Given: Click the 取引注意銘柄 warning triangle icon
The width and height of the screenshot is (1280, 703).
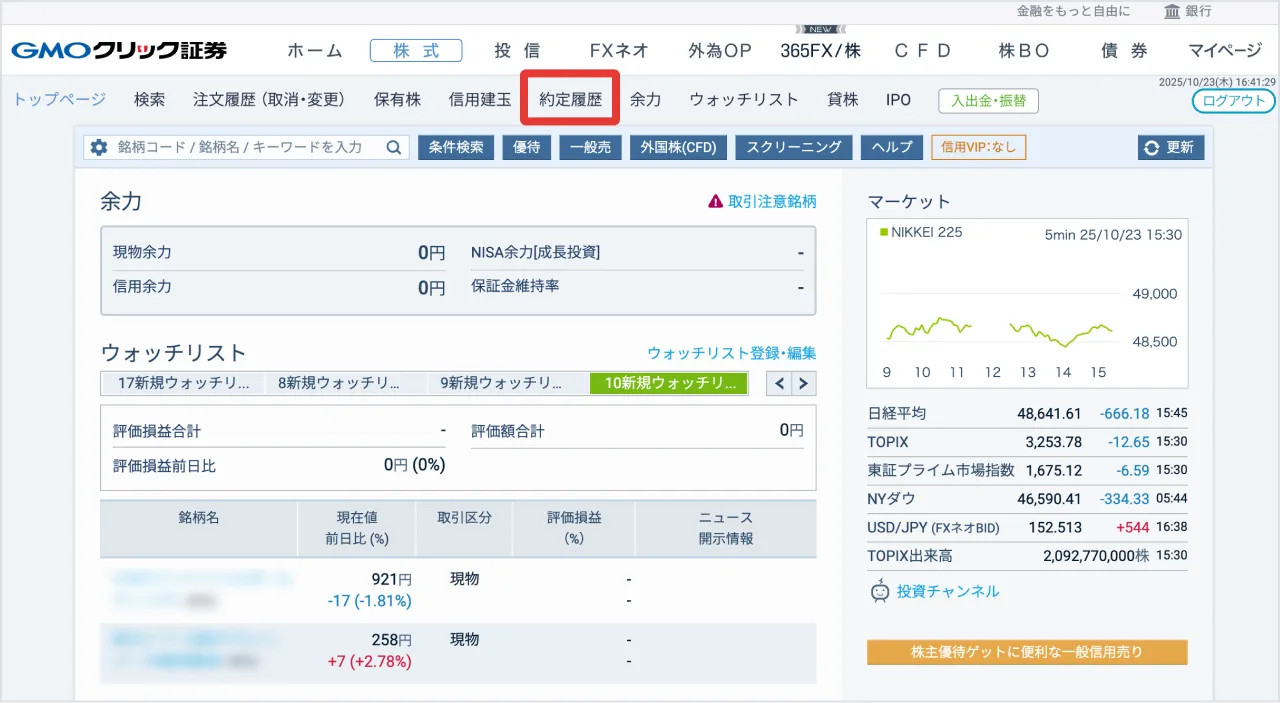Looking at the screenshot, I should pos(714,200).
